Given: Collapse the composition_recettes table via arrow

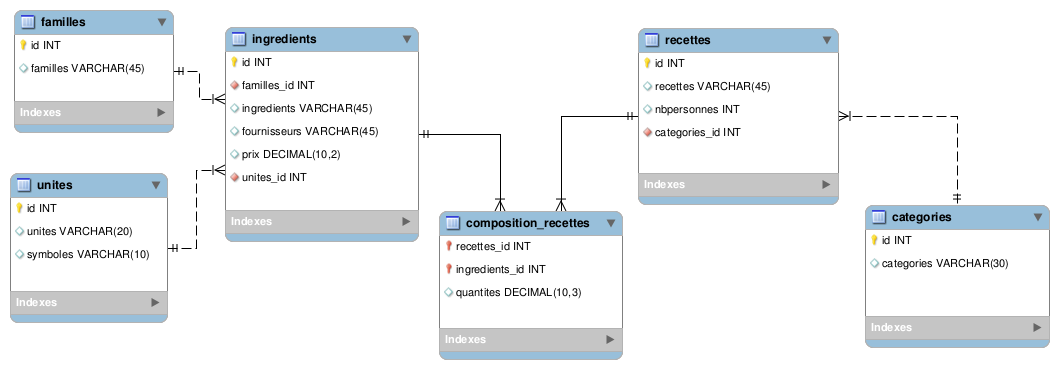Looking at the screenshot, I should (611, 223).
